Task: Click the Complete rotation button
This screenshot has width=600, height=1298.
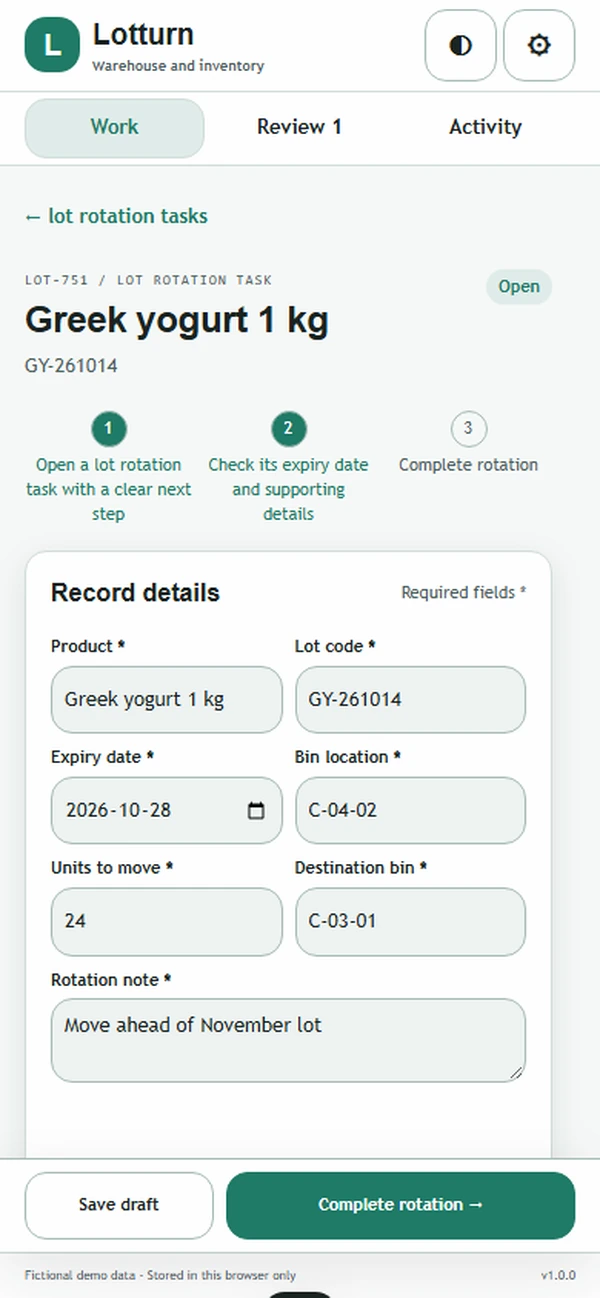Action: (401, 1205)
